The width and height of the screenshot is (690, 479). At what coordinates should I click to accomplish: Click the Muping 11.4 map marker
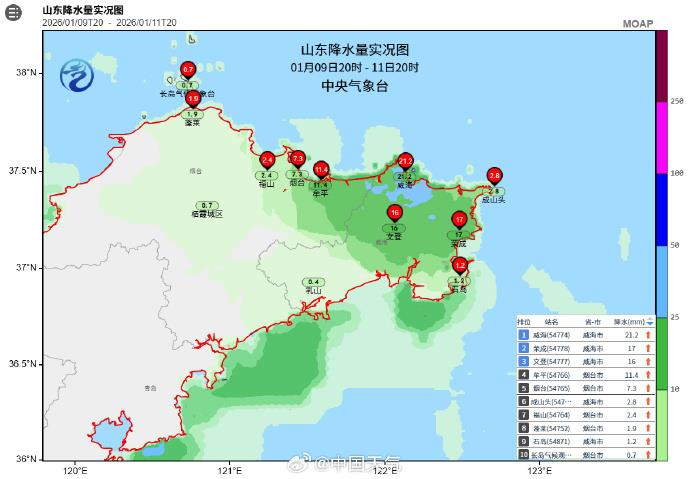pyautogui.click(x=321, y=170)
